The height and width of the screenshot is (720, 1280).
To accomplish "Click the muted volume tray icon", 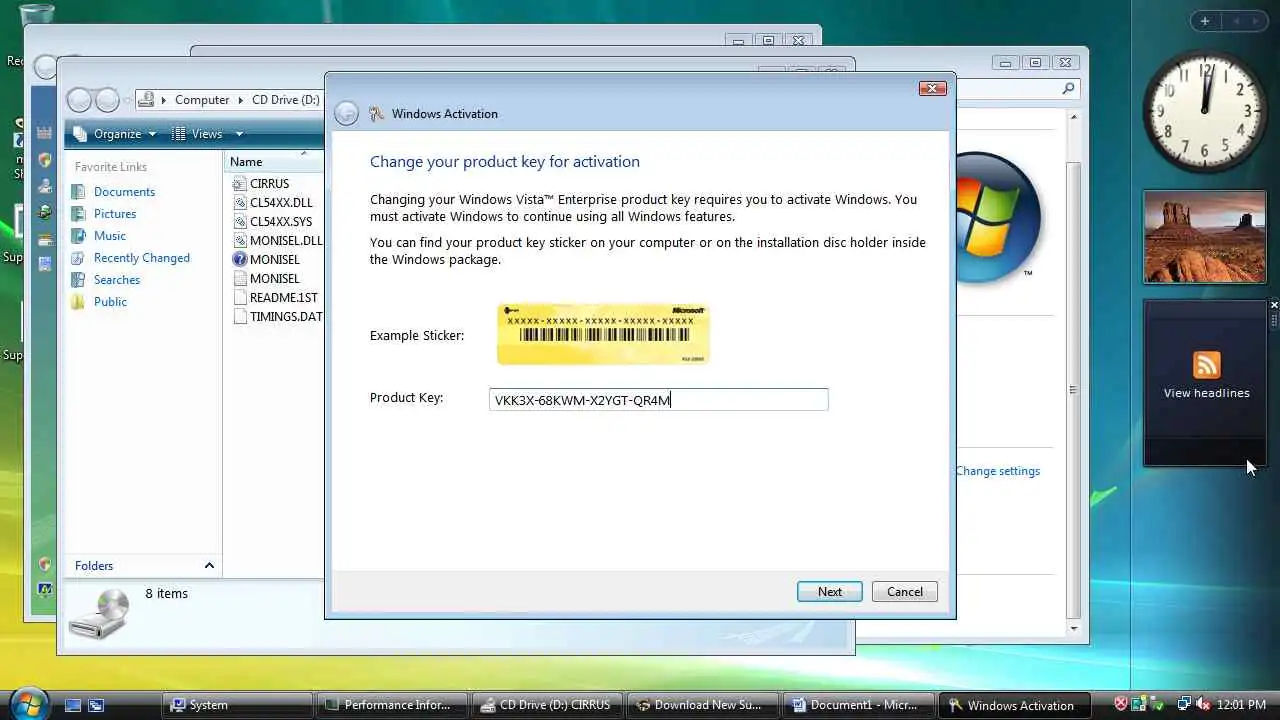I will [1203, 705].
